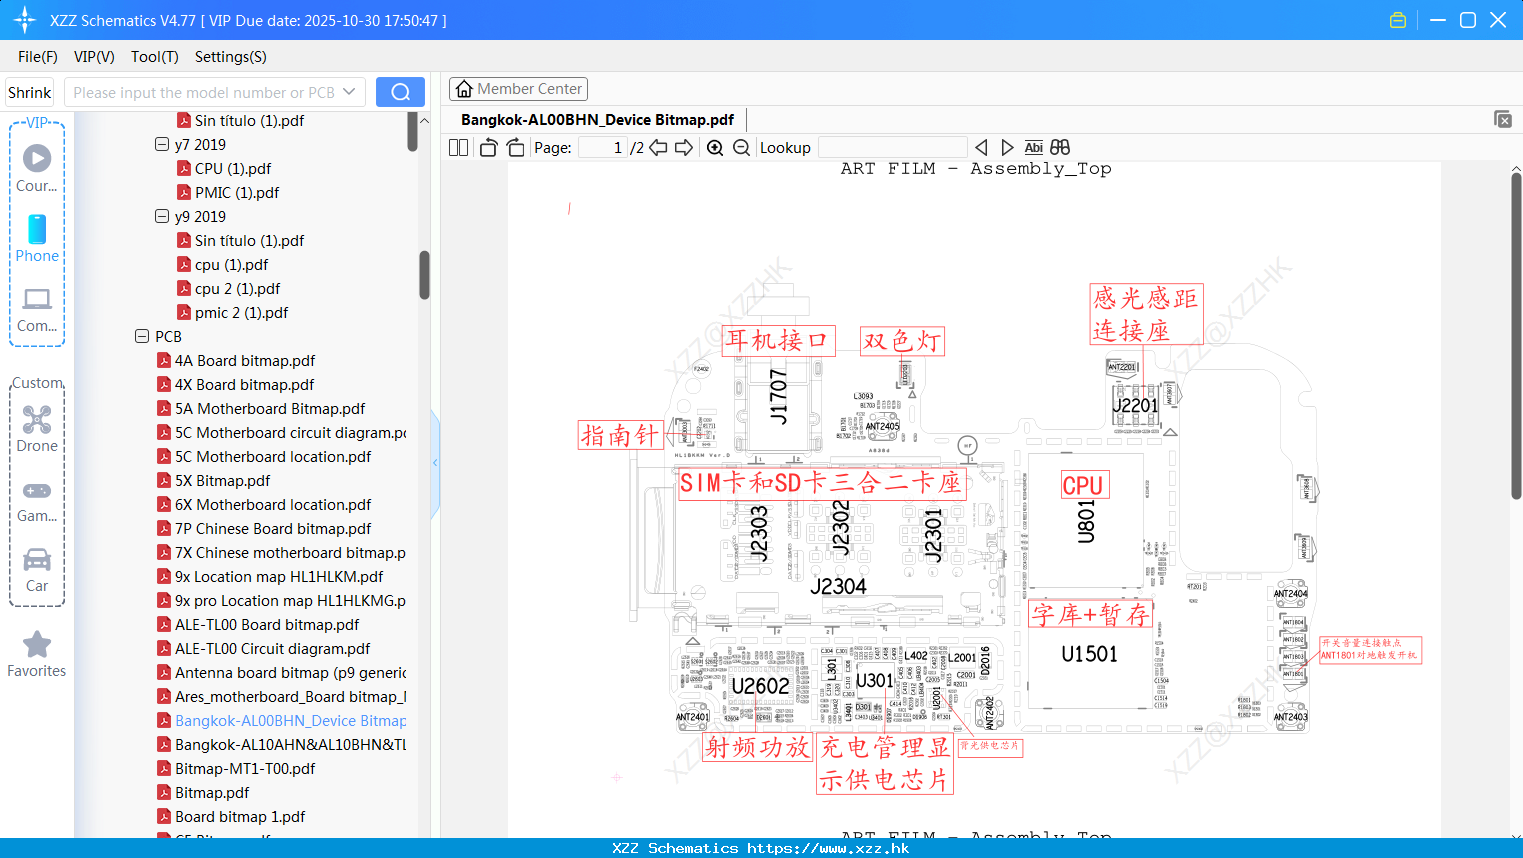Collapse the y9 2019 folder
The width and height of the screenshot is (1523, 858).
pos(162,216)
